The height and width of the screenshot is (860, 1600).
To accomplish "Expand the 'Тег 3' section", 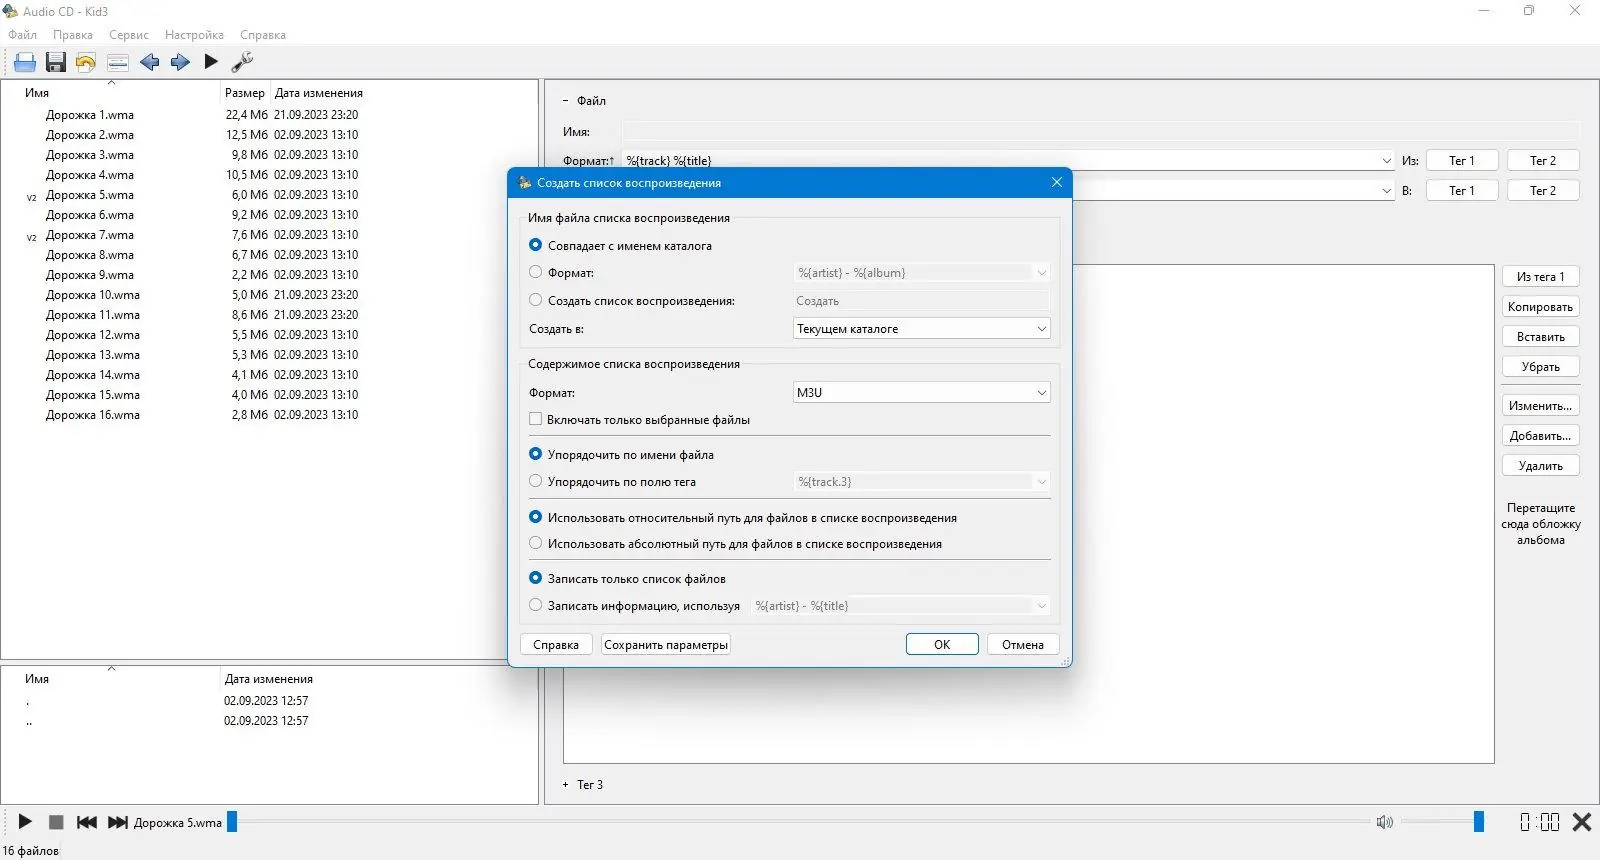I will coord(566,784).
